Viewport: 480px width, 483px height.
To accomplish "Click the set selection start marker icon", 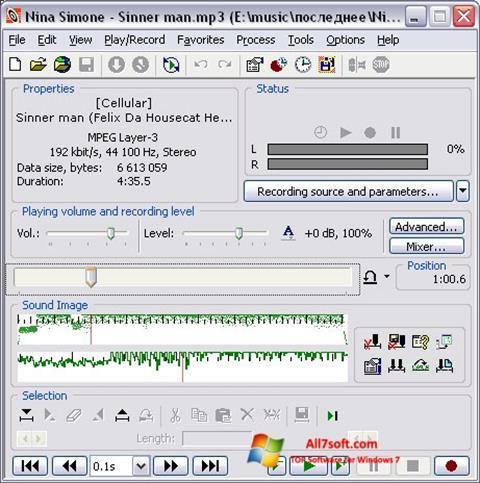I will [26, 415].
